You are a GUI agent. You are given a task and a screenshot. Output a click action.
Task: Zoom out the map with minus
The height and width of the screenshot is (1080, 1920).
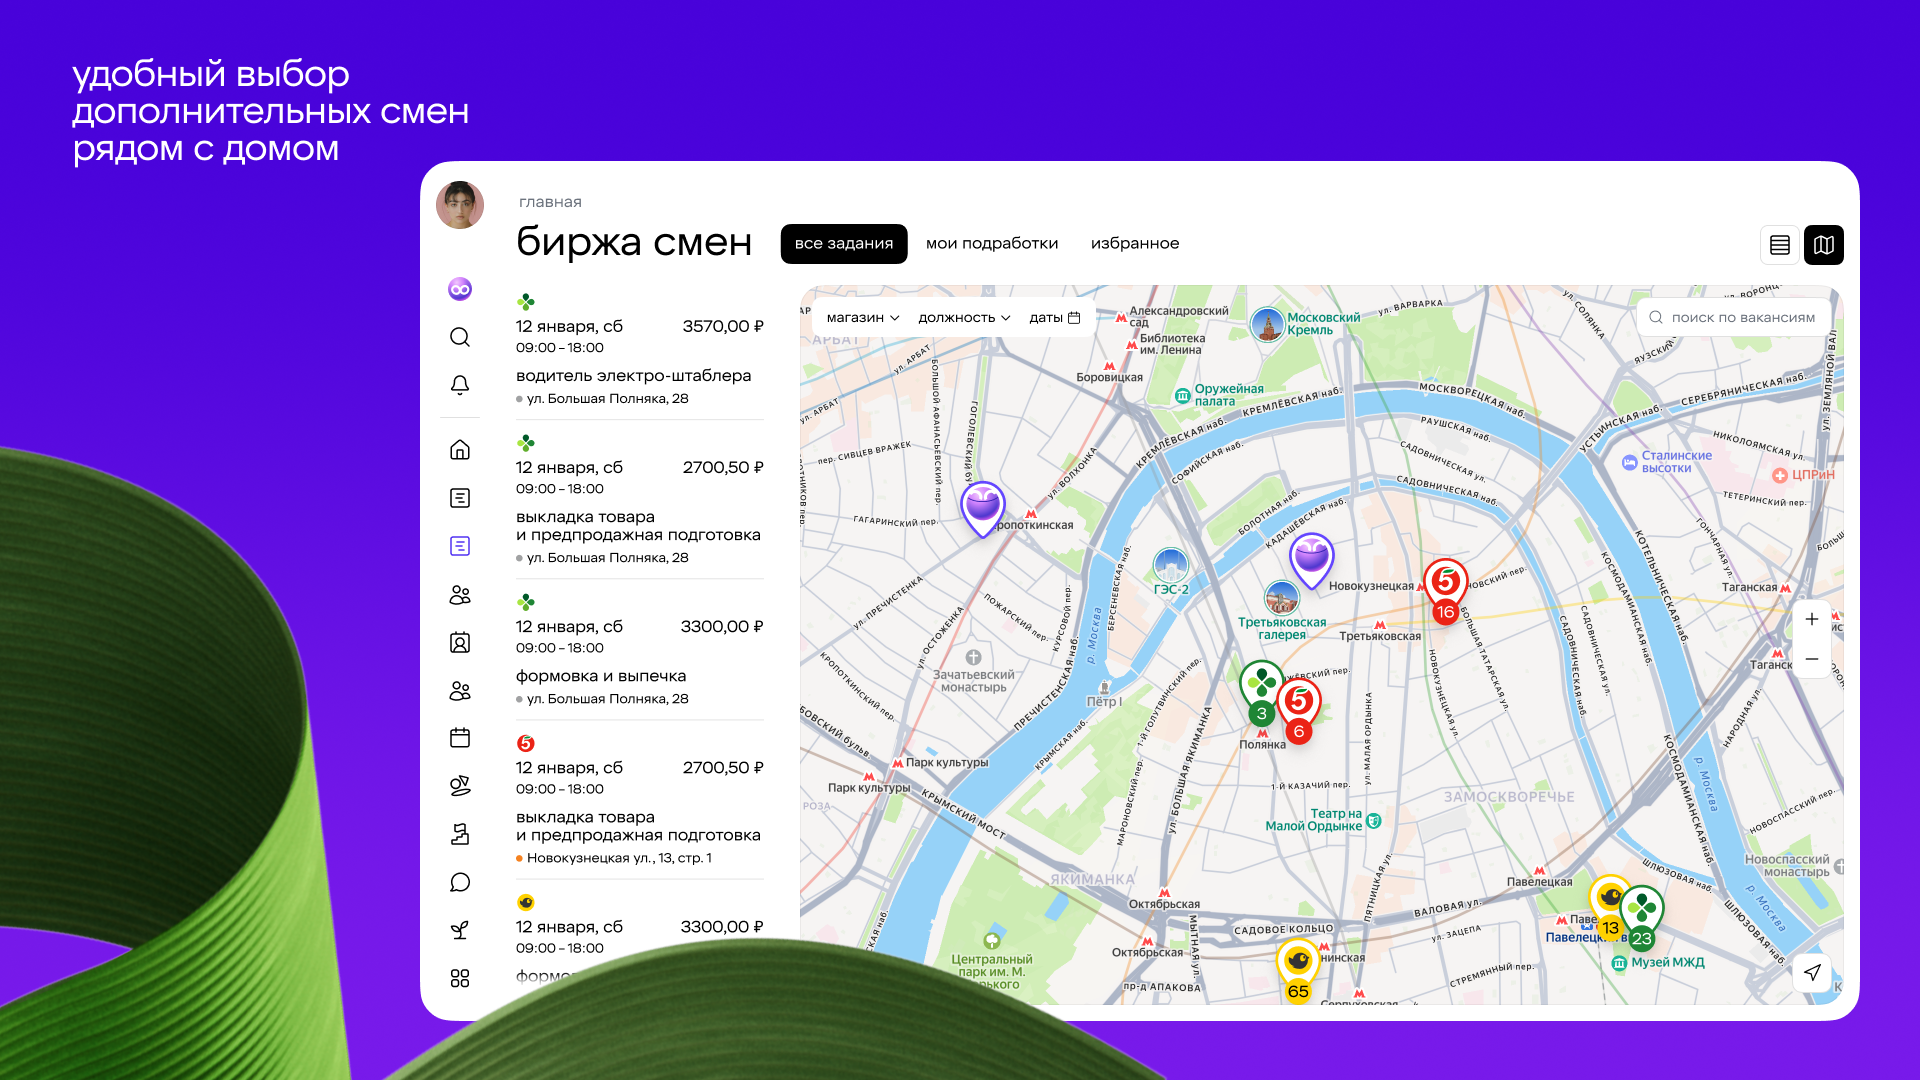[1812, 659]
